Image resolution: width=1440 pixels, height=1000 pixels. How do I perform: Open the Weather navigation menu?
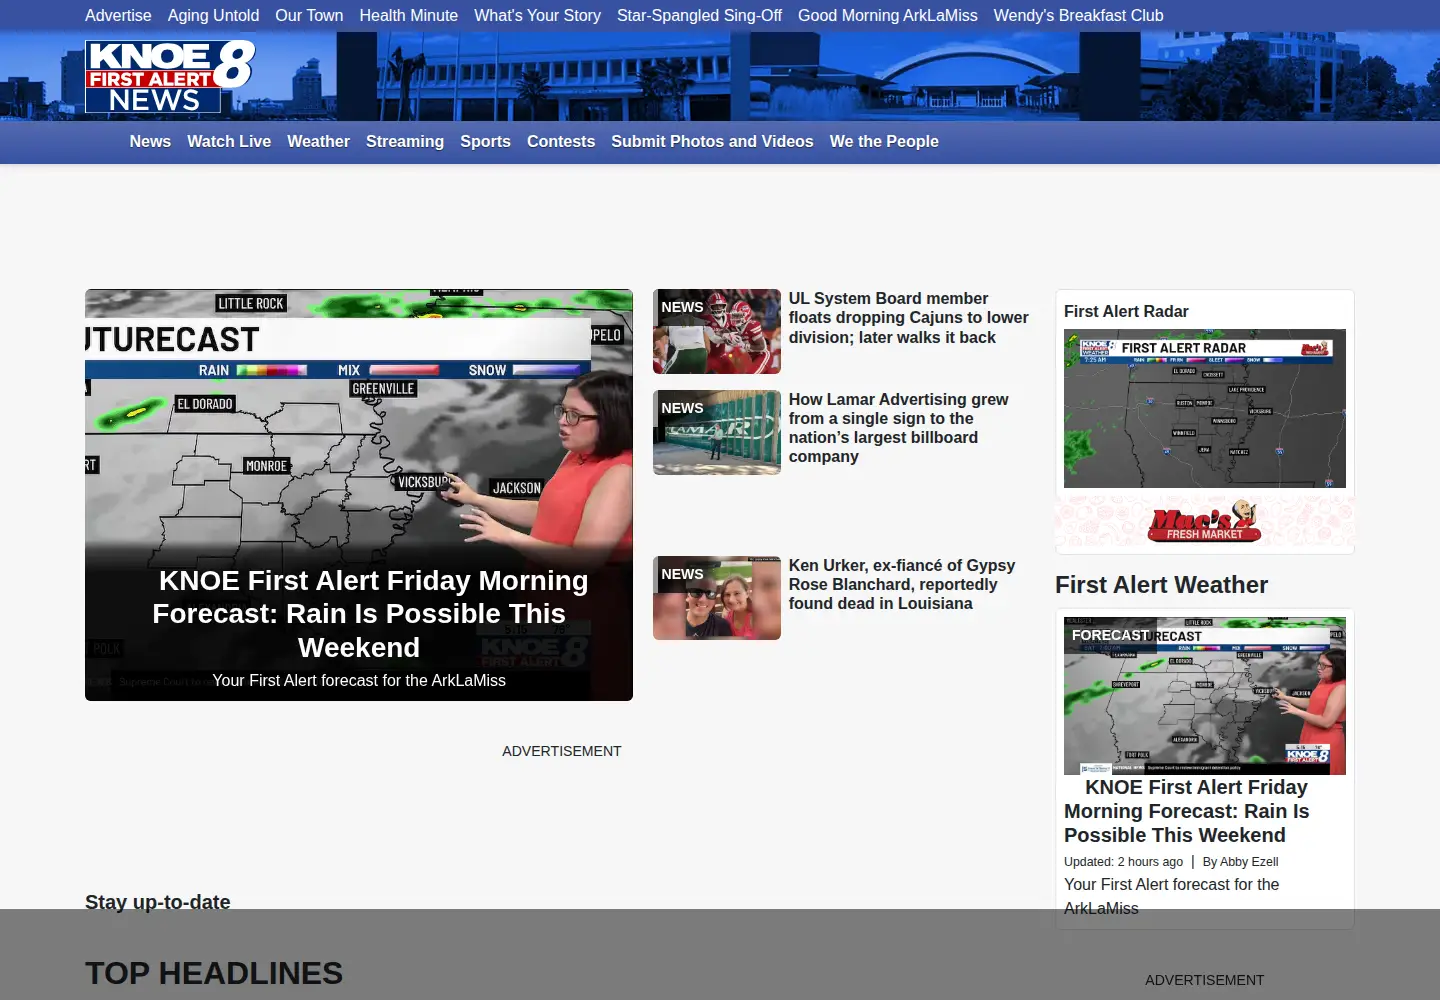click(x=318, y=142)
